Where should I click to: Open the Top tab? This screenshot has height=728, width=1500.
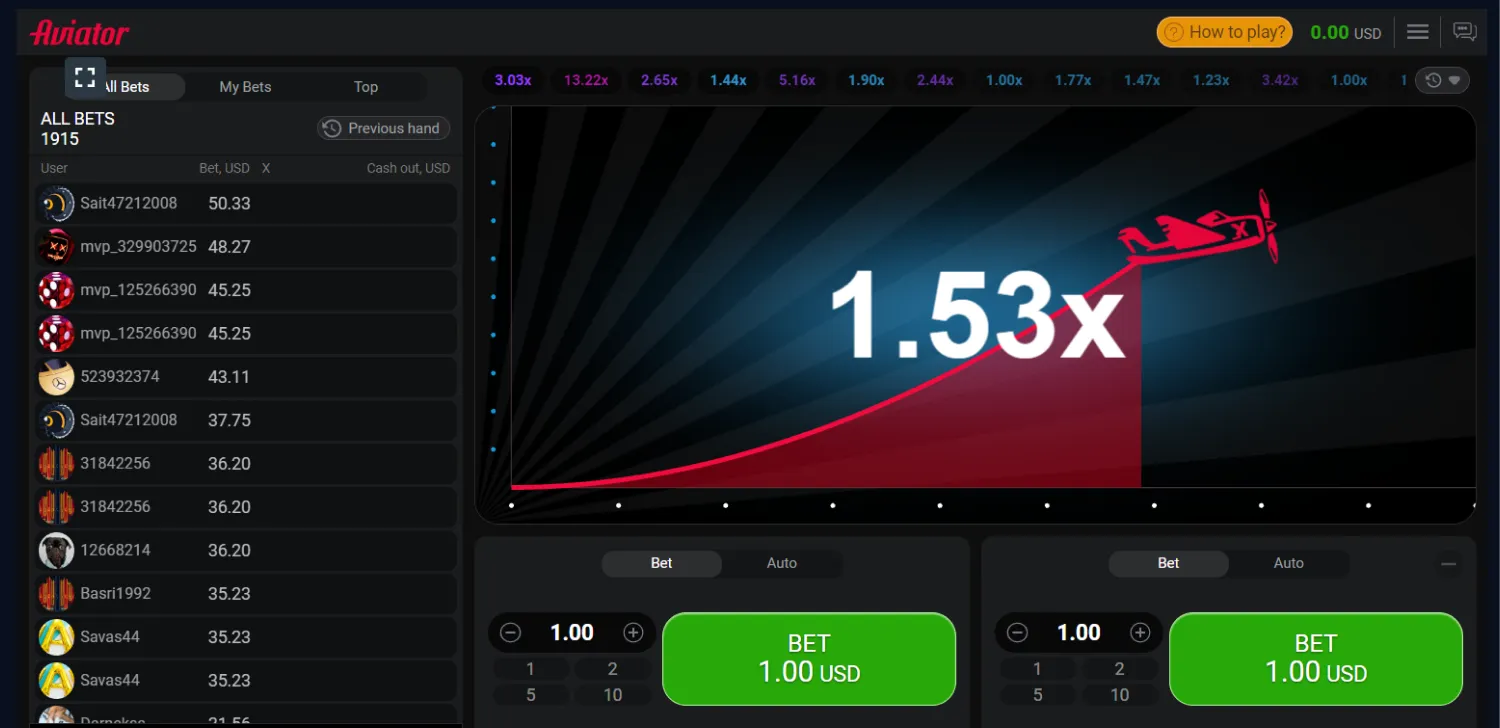click(x=366, y=87)
